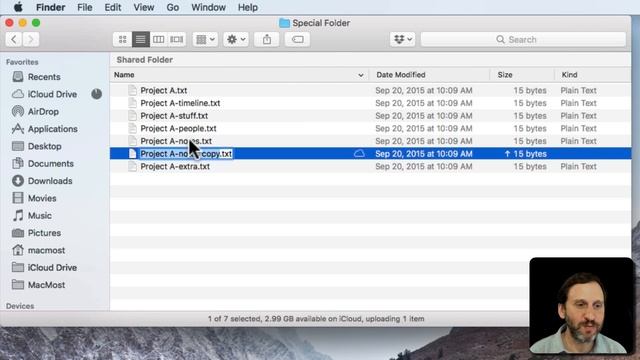Open the Window menu

208,7
